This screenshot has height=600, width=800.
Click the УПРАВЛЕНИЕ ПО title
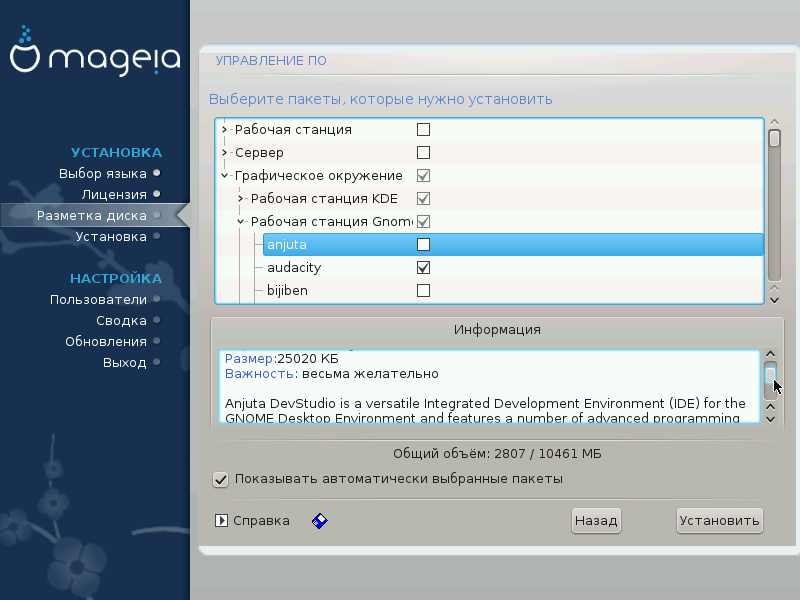tap(271, 61)
